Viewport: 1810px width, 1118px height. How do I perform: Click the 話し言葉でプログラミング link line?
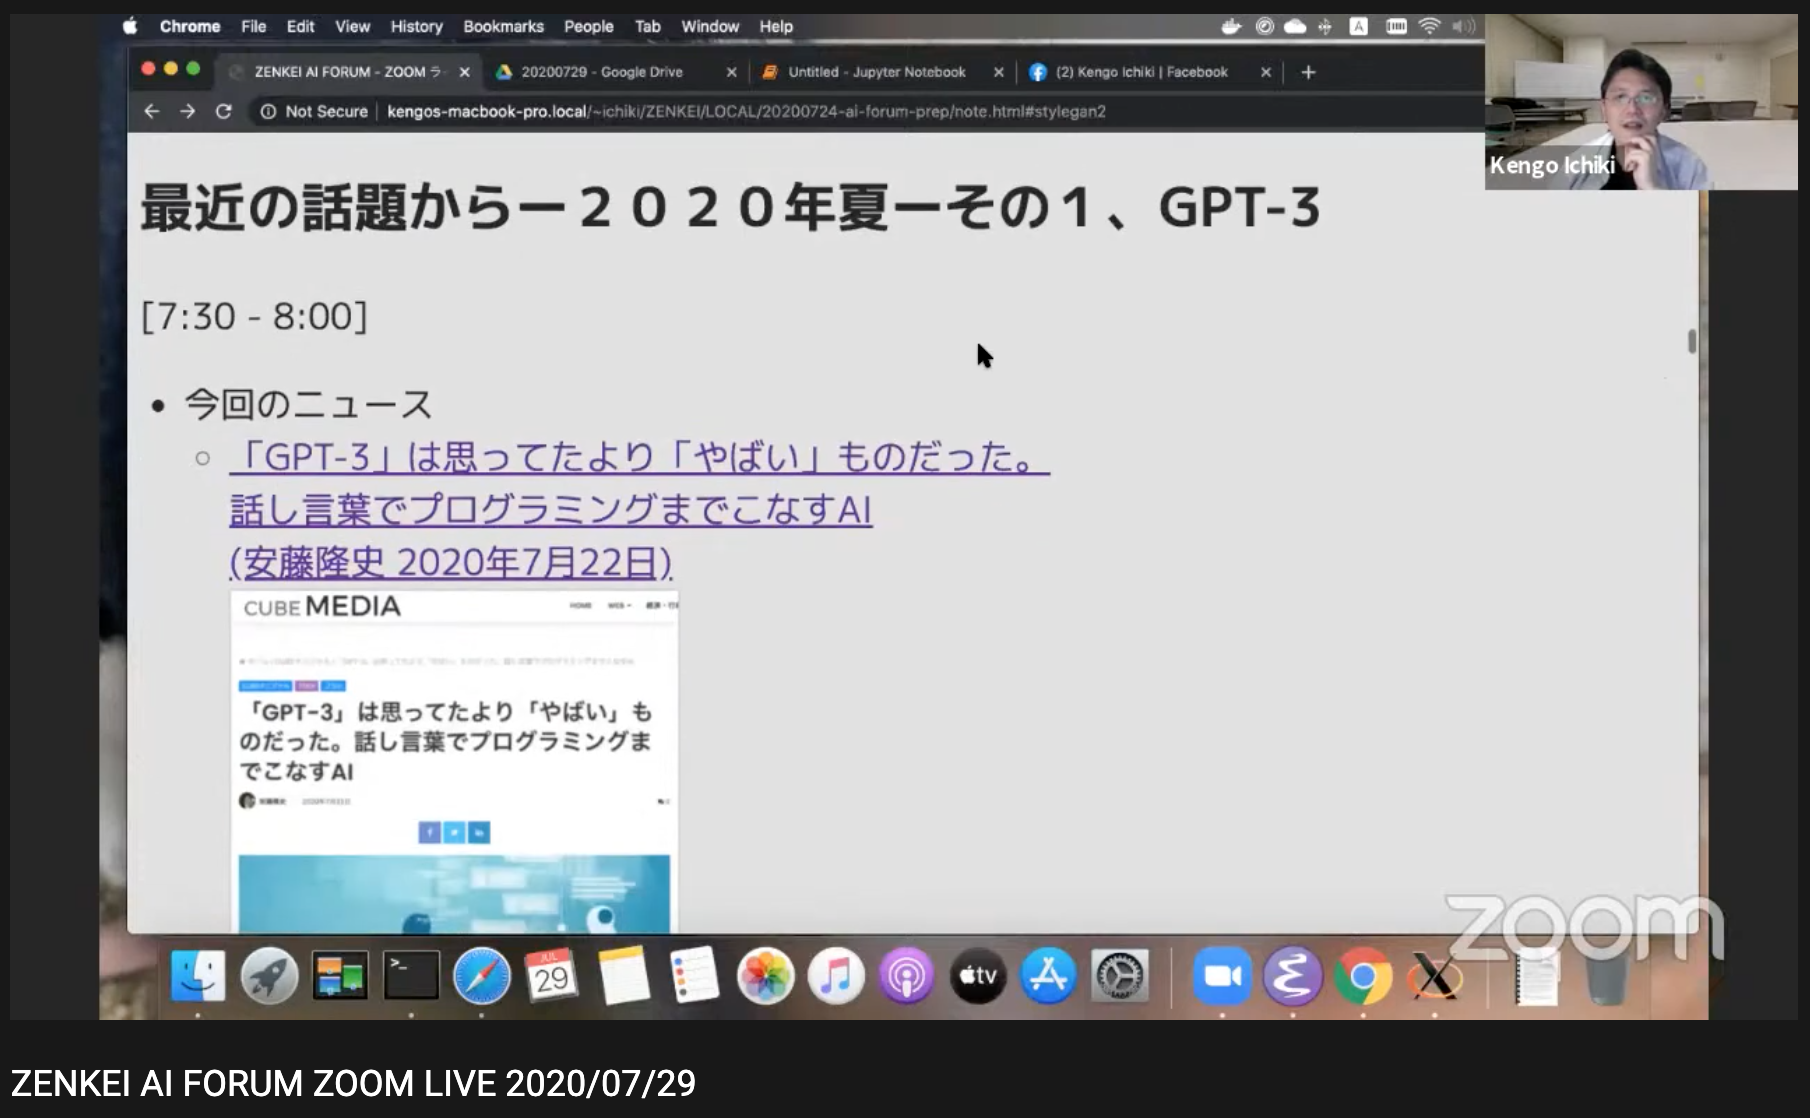tap(551, 510)
